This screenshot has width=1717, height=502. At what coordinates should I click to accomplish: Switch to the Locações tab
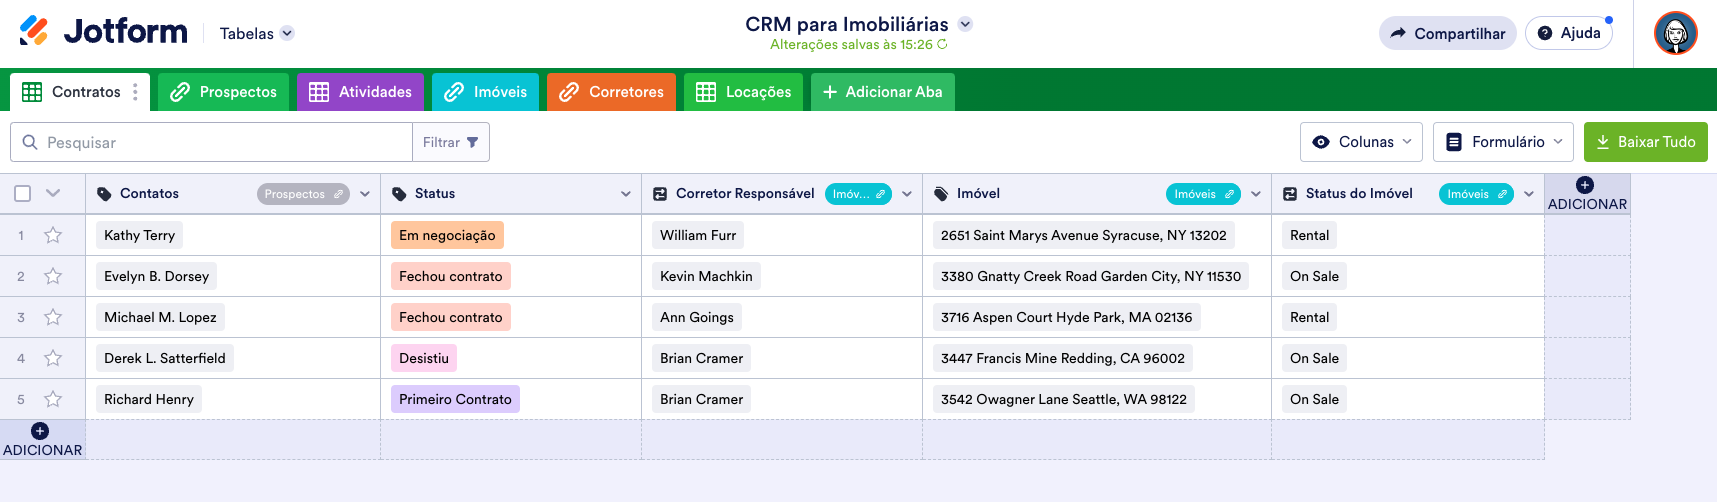coord(744,92)
